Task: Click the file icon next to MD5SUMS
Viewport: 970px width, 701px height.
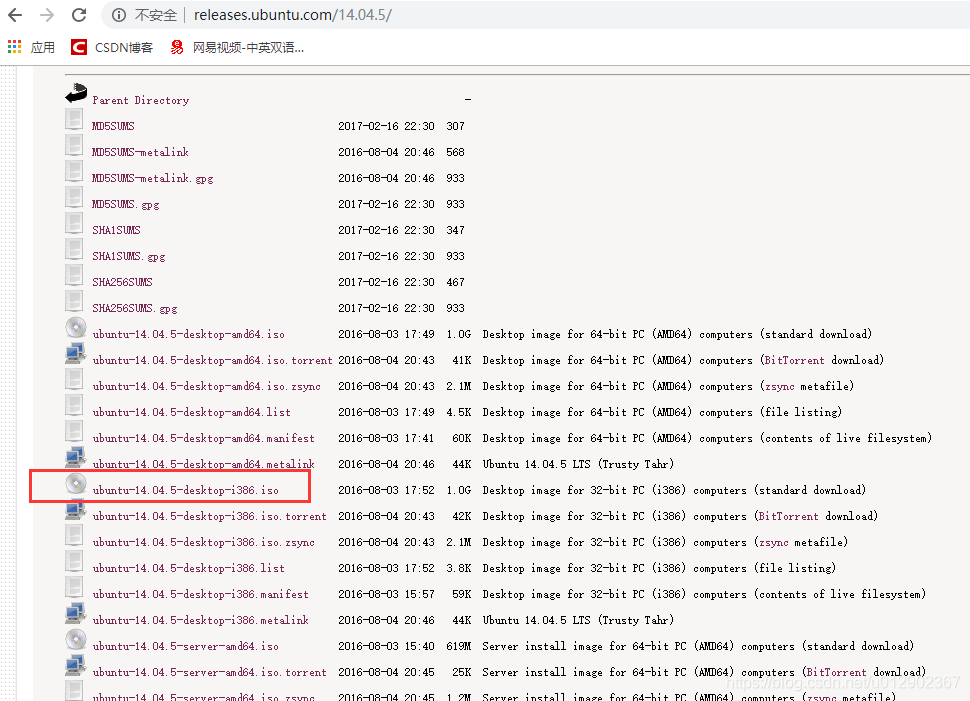Action: (74, 119)
